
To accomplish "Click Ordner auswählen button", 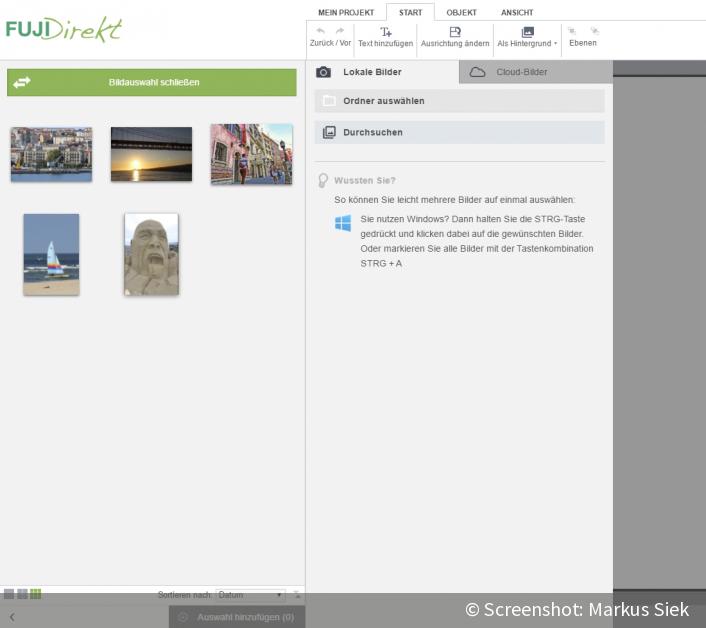I will (460, 101).
